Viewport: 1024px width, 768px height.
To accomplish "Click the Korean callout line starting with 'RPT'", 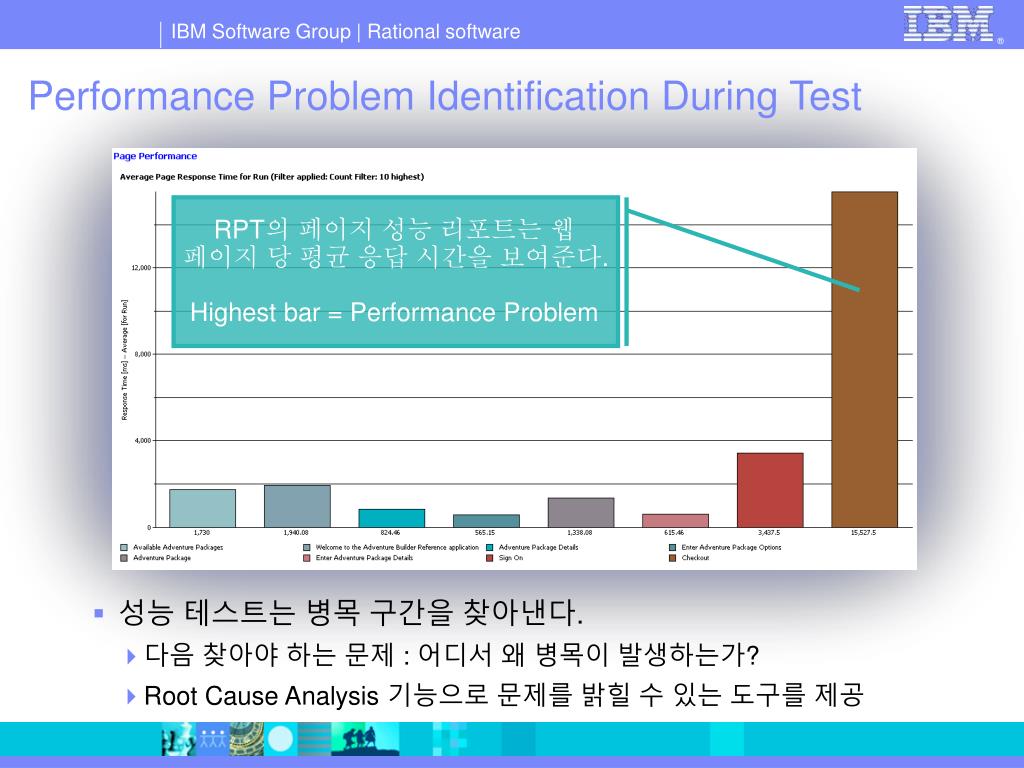I will point(394,229).
